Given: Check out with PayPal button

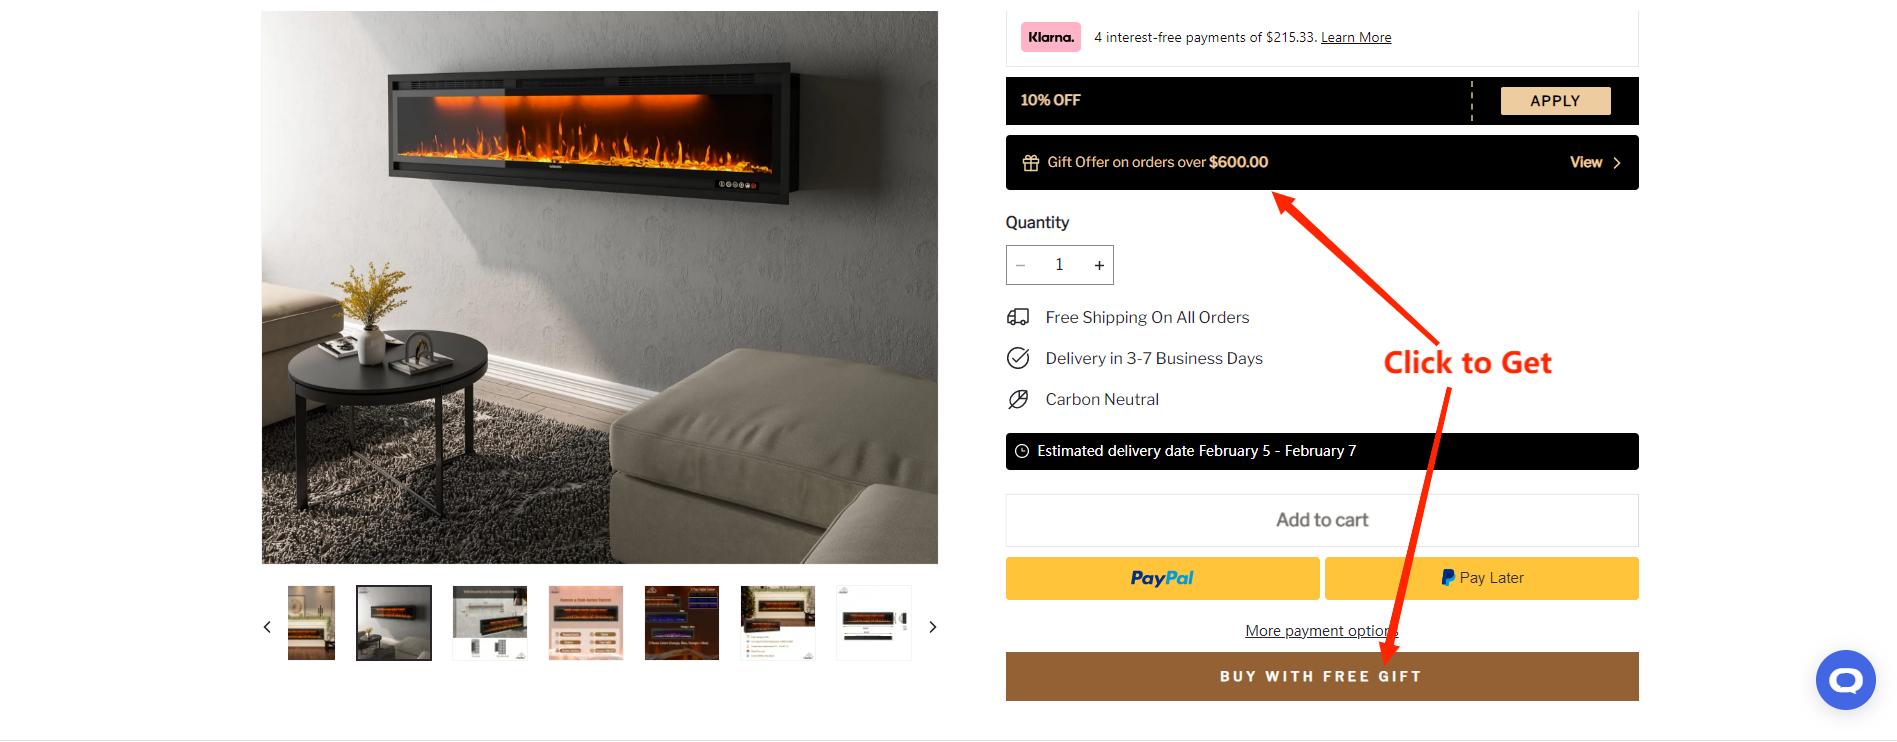Looking at the screenshot, I should 1162,578.
